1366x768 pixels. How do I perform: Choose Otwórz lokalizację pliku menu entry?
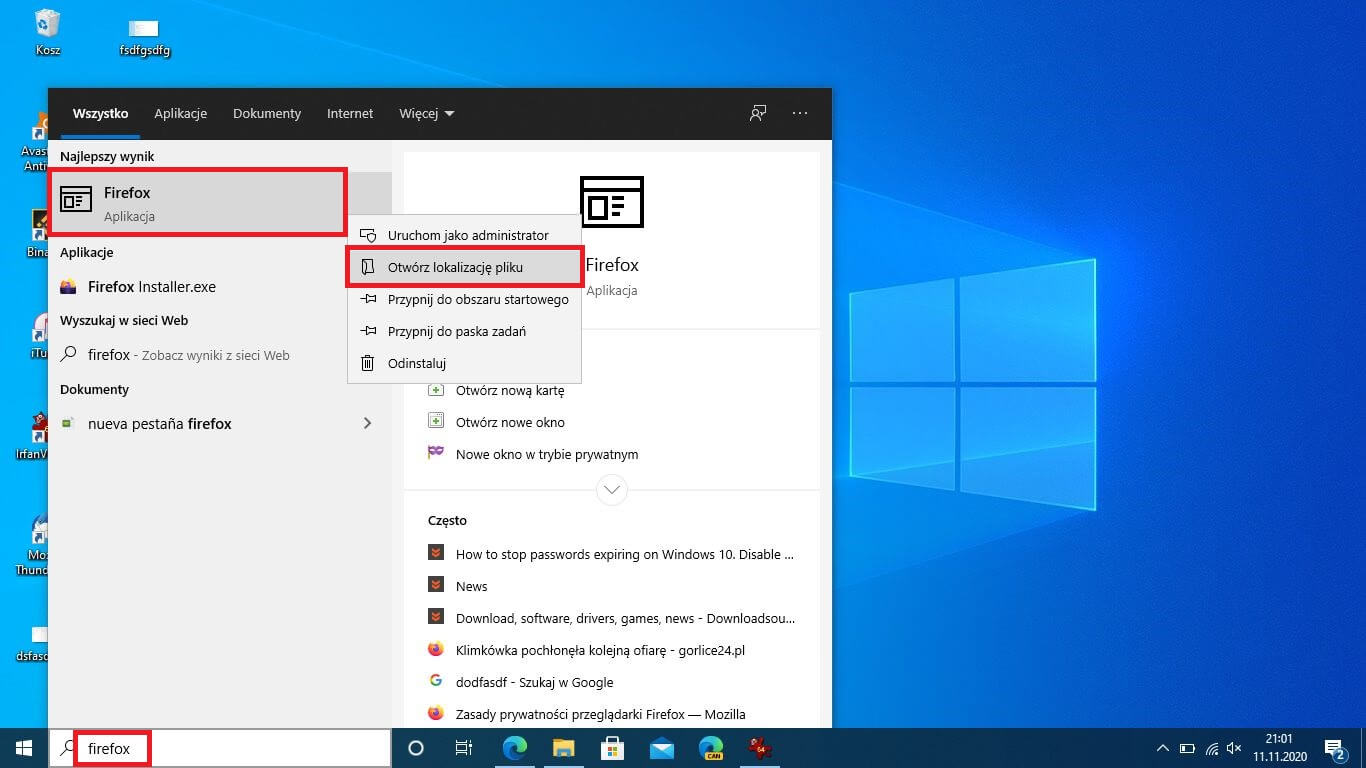click(464, 267)
